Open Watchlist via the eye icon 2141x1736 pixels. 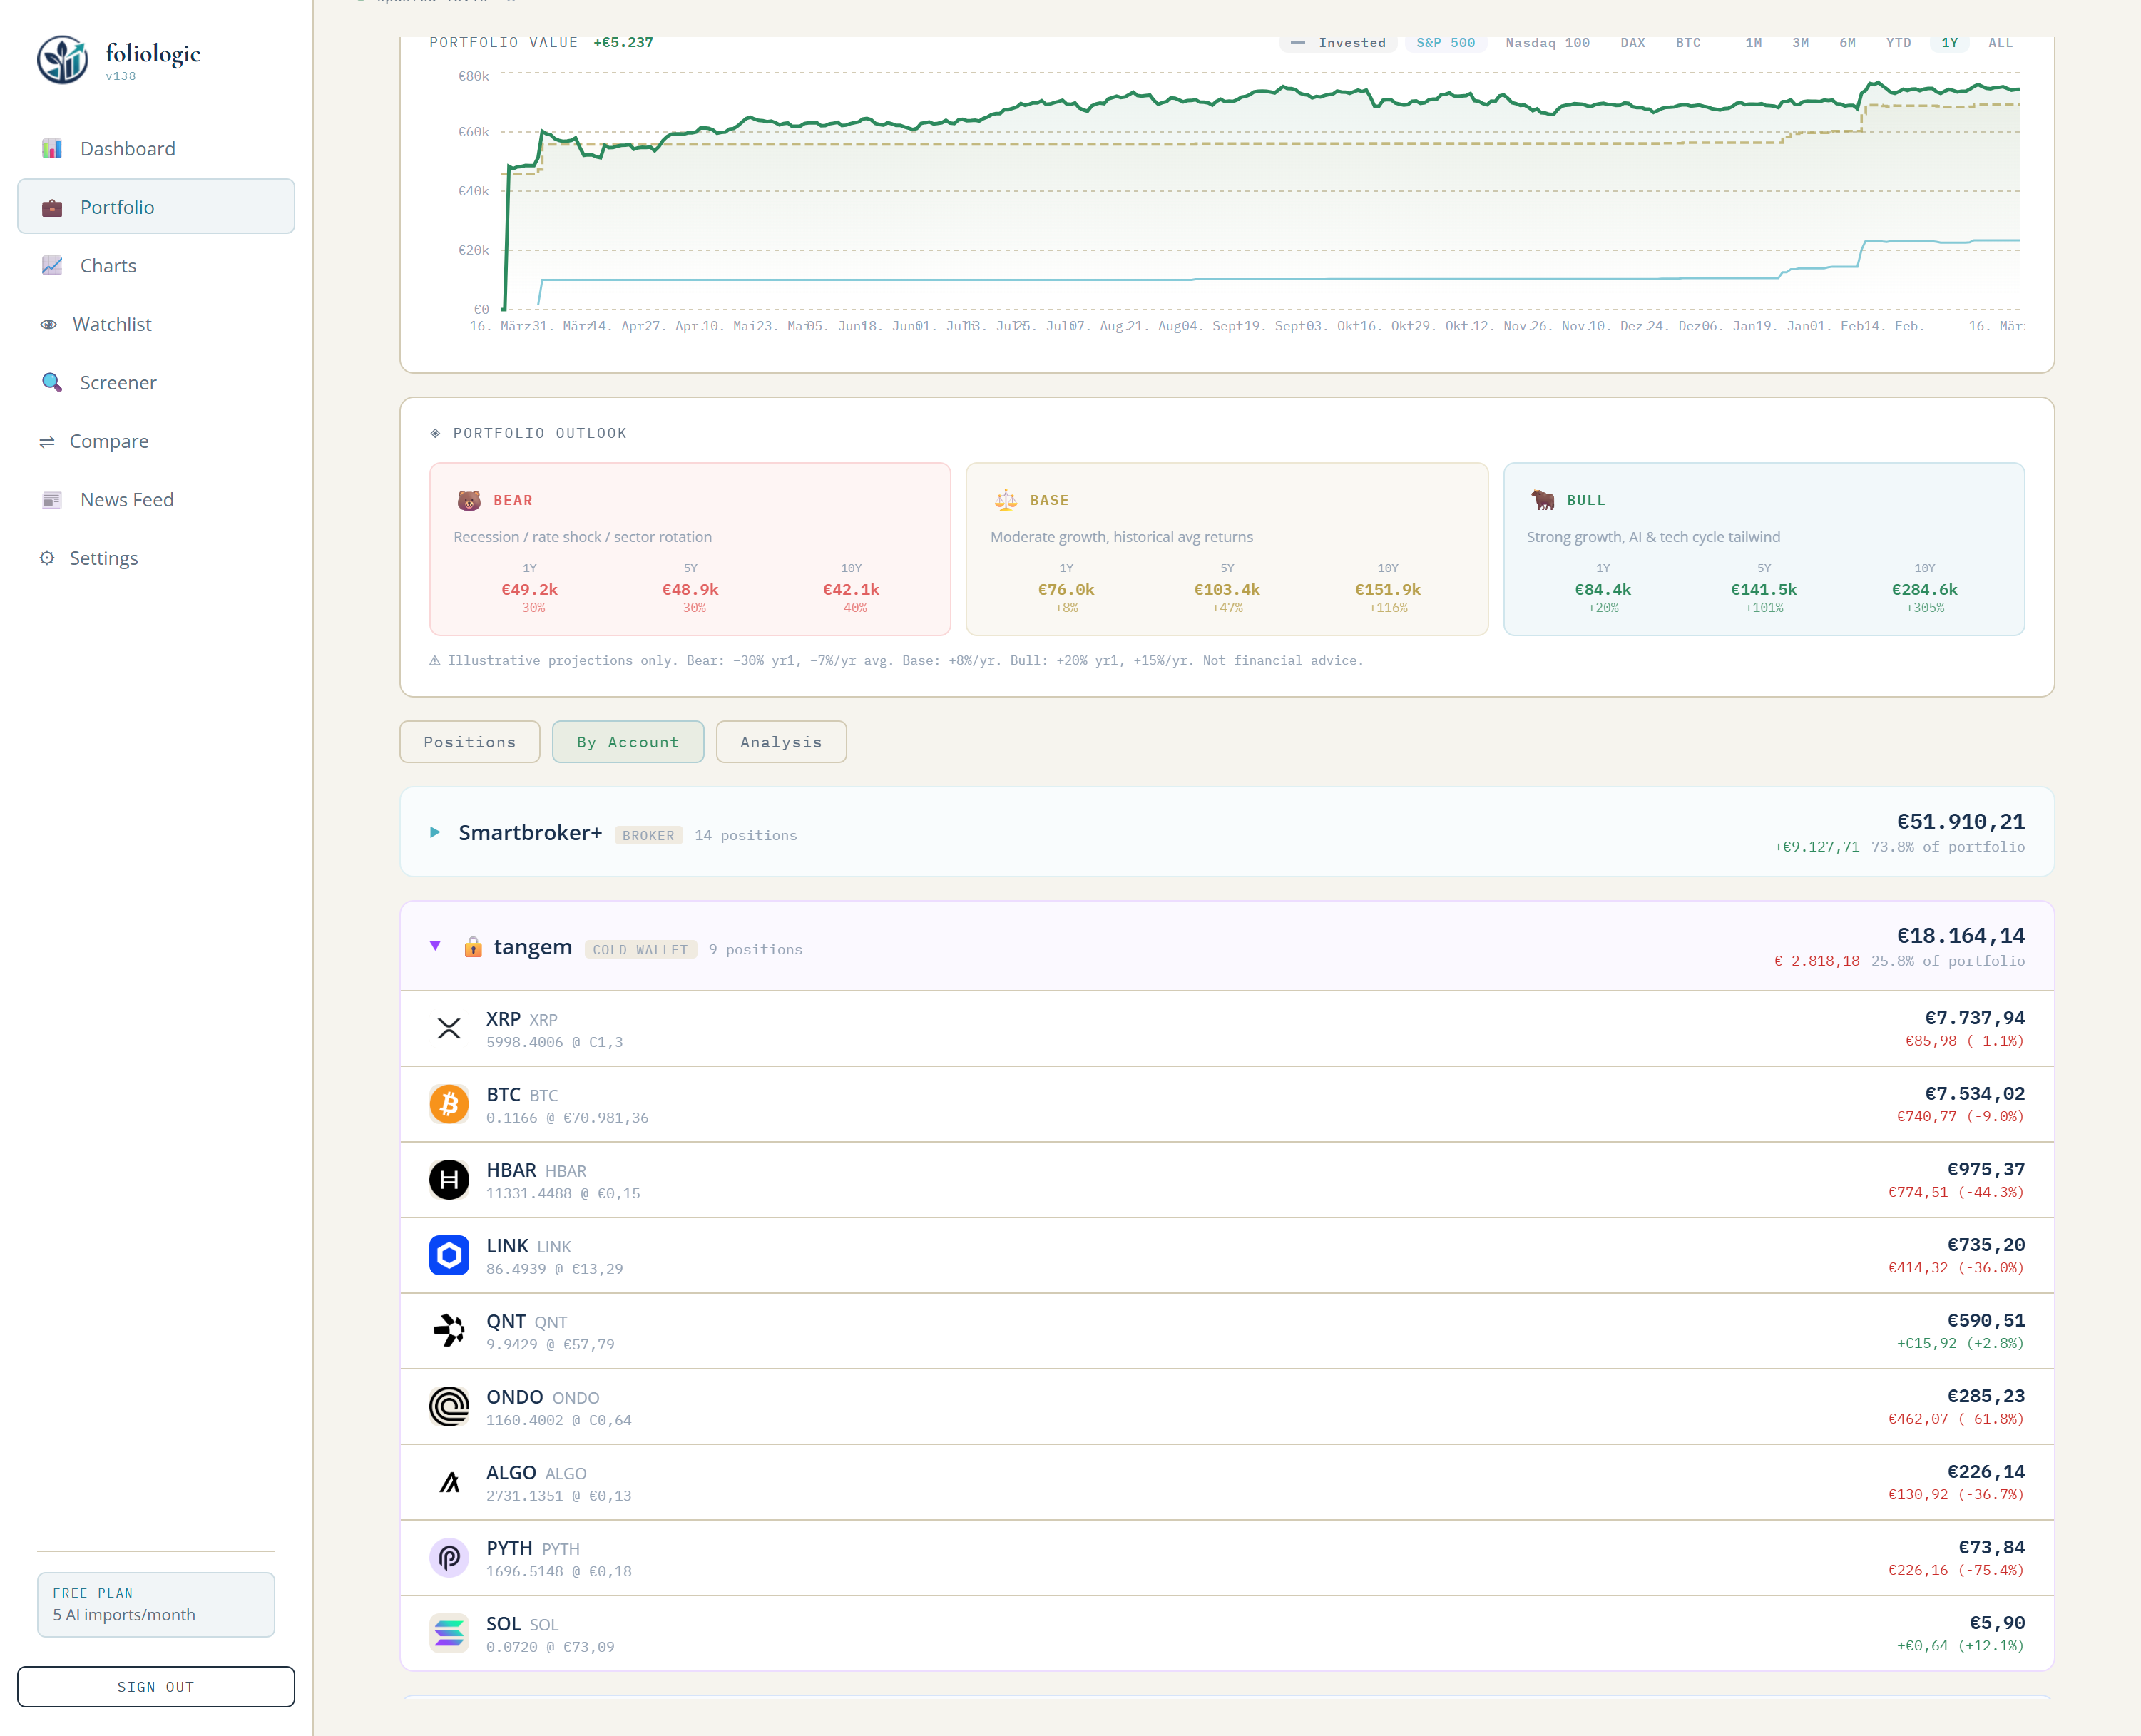[49, 323]
